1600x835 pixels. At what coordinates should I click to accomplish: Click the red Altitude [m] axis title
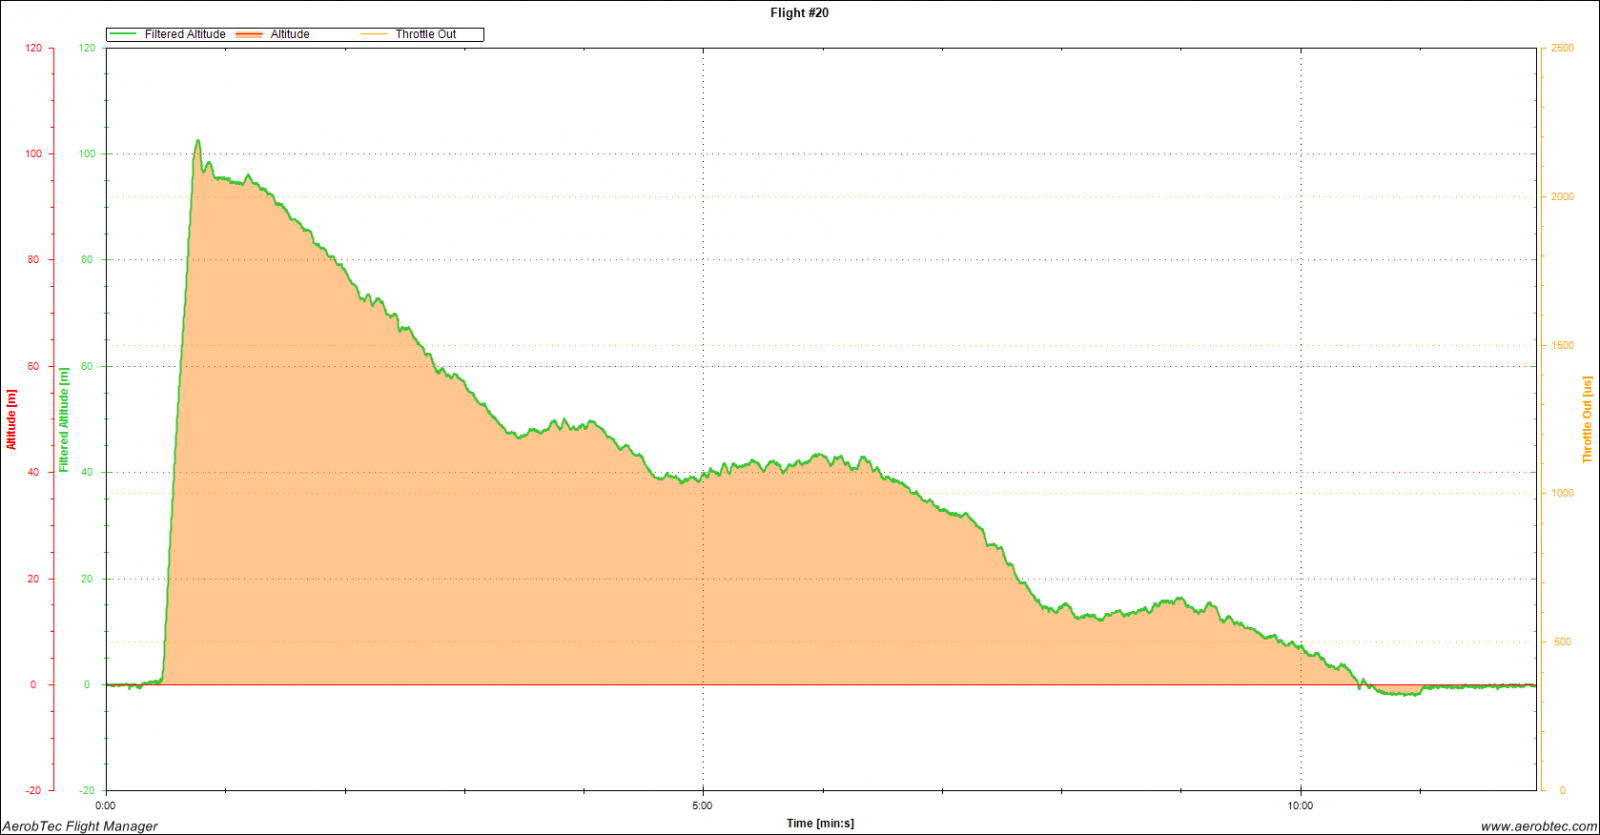coord(12,419)
